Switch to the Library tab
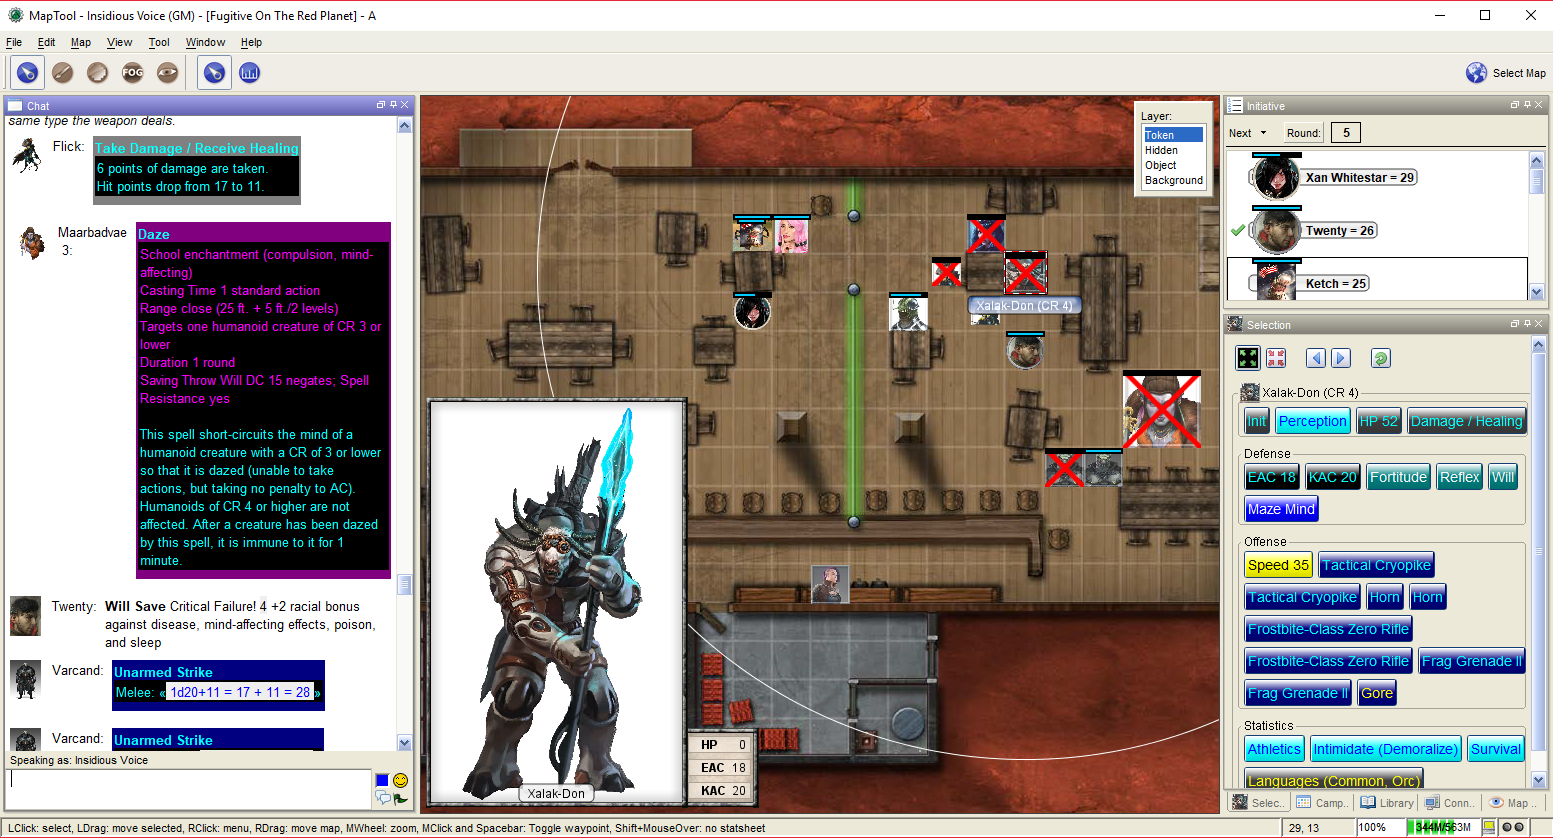This screenshot has height=838, width=1553. 1387,803
